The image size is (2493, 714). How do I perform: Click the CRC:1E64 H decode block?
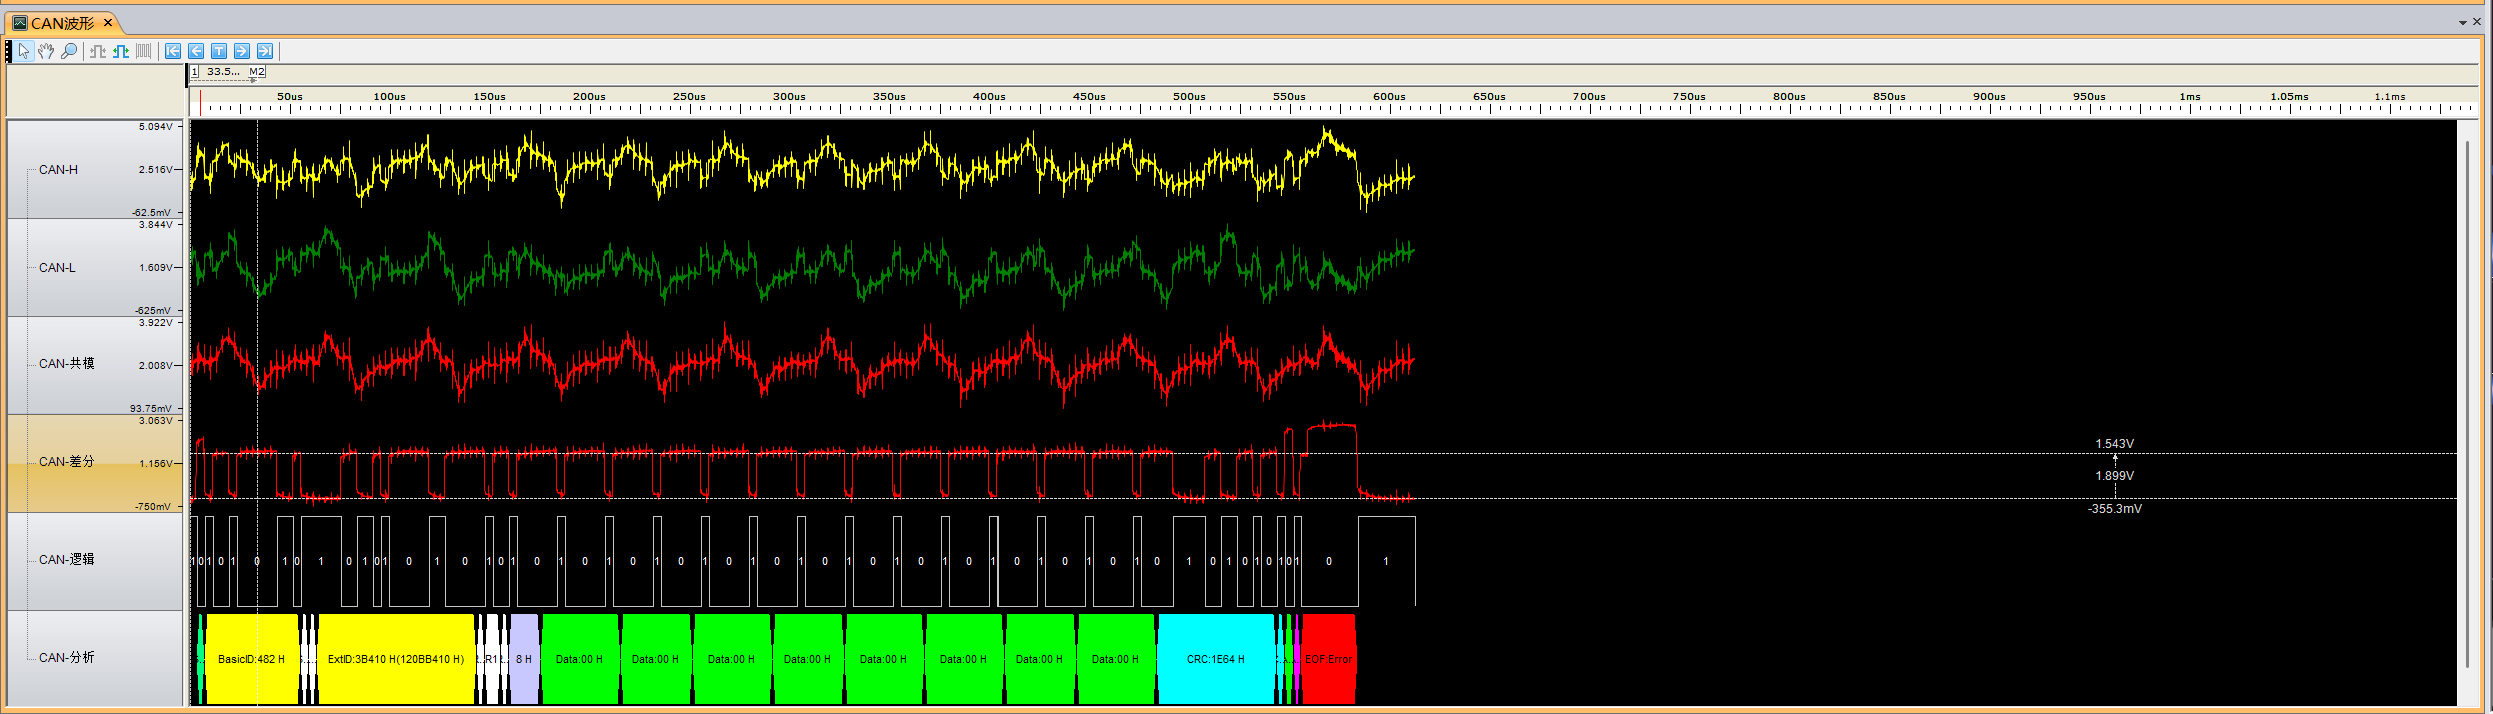click(1216, 659)
